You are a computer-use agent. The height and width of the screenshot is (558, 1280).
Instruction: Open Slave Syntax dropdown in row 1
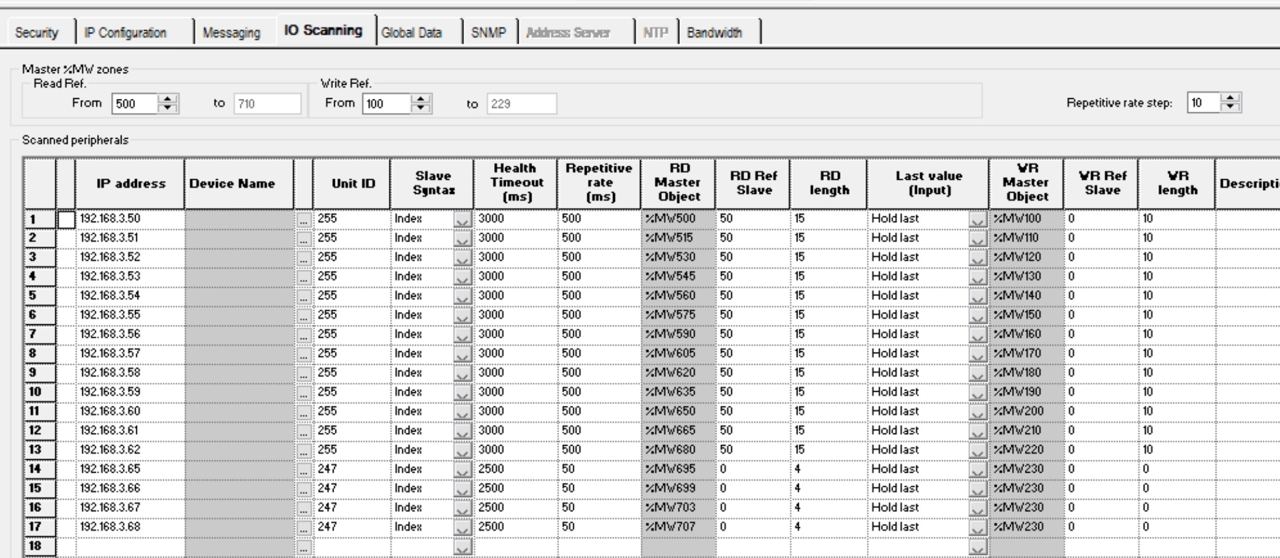coord(462,219)
